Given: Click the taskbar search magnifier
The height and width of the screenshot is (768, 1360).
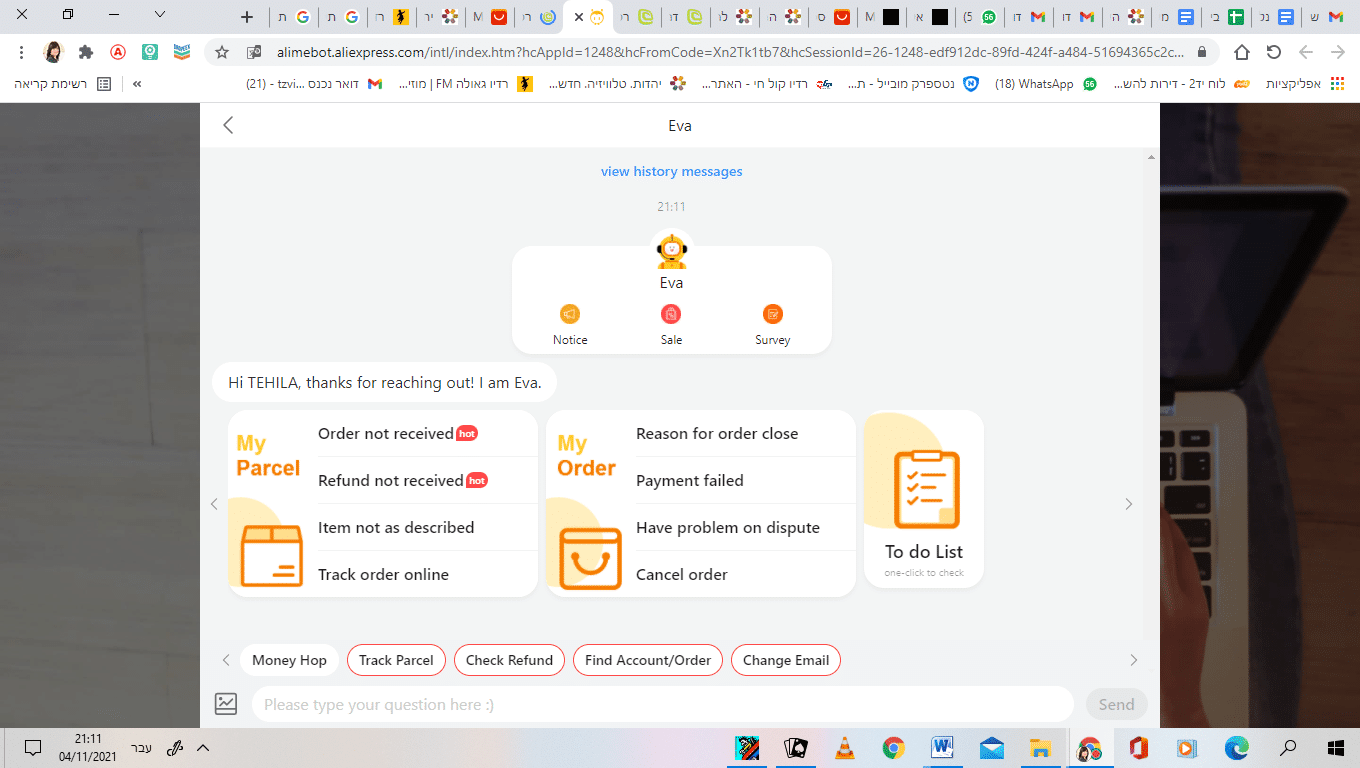Looking at the screenshot, I should [1288, 748].
